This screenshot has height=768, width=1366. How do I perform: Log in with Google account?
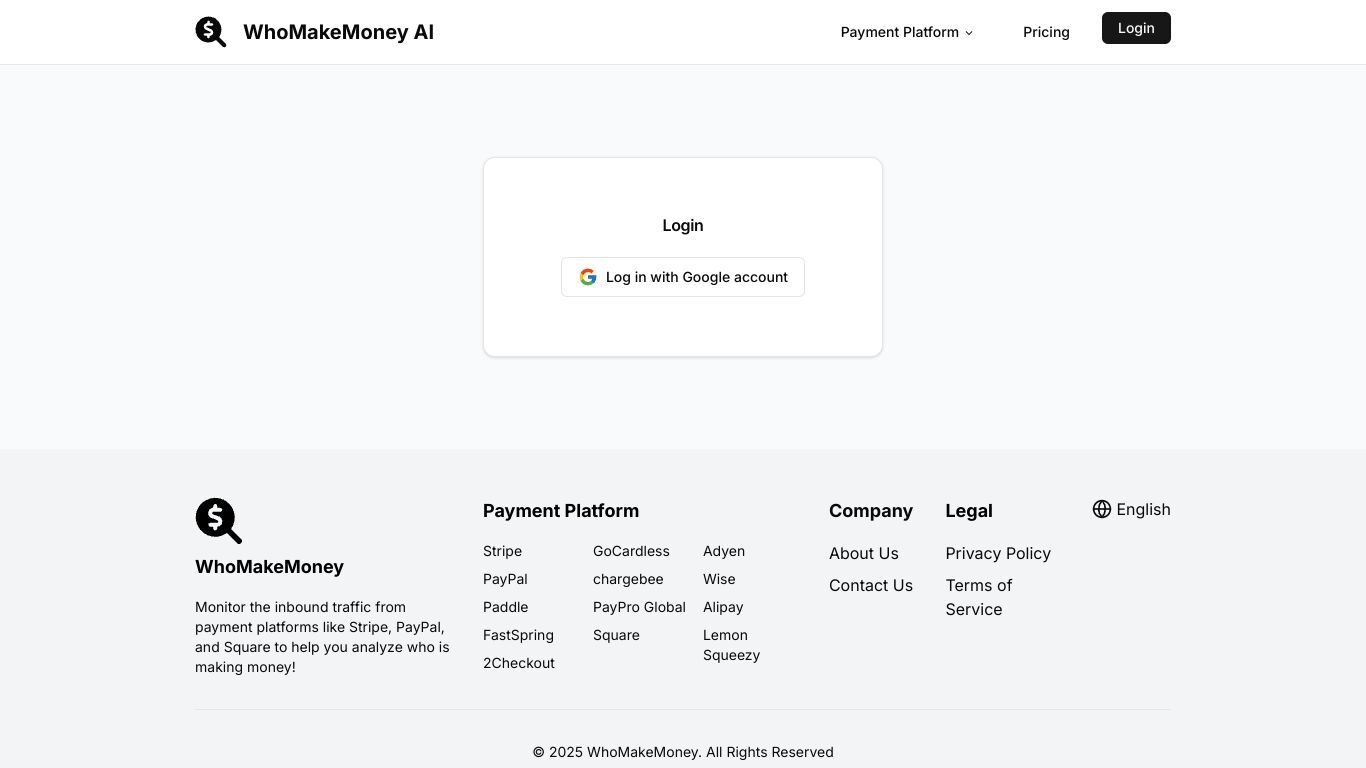pos(683,277)
